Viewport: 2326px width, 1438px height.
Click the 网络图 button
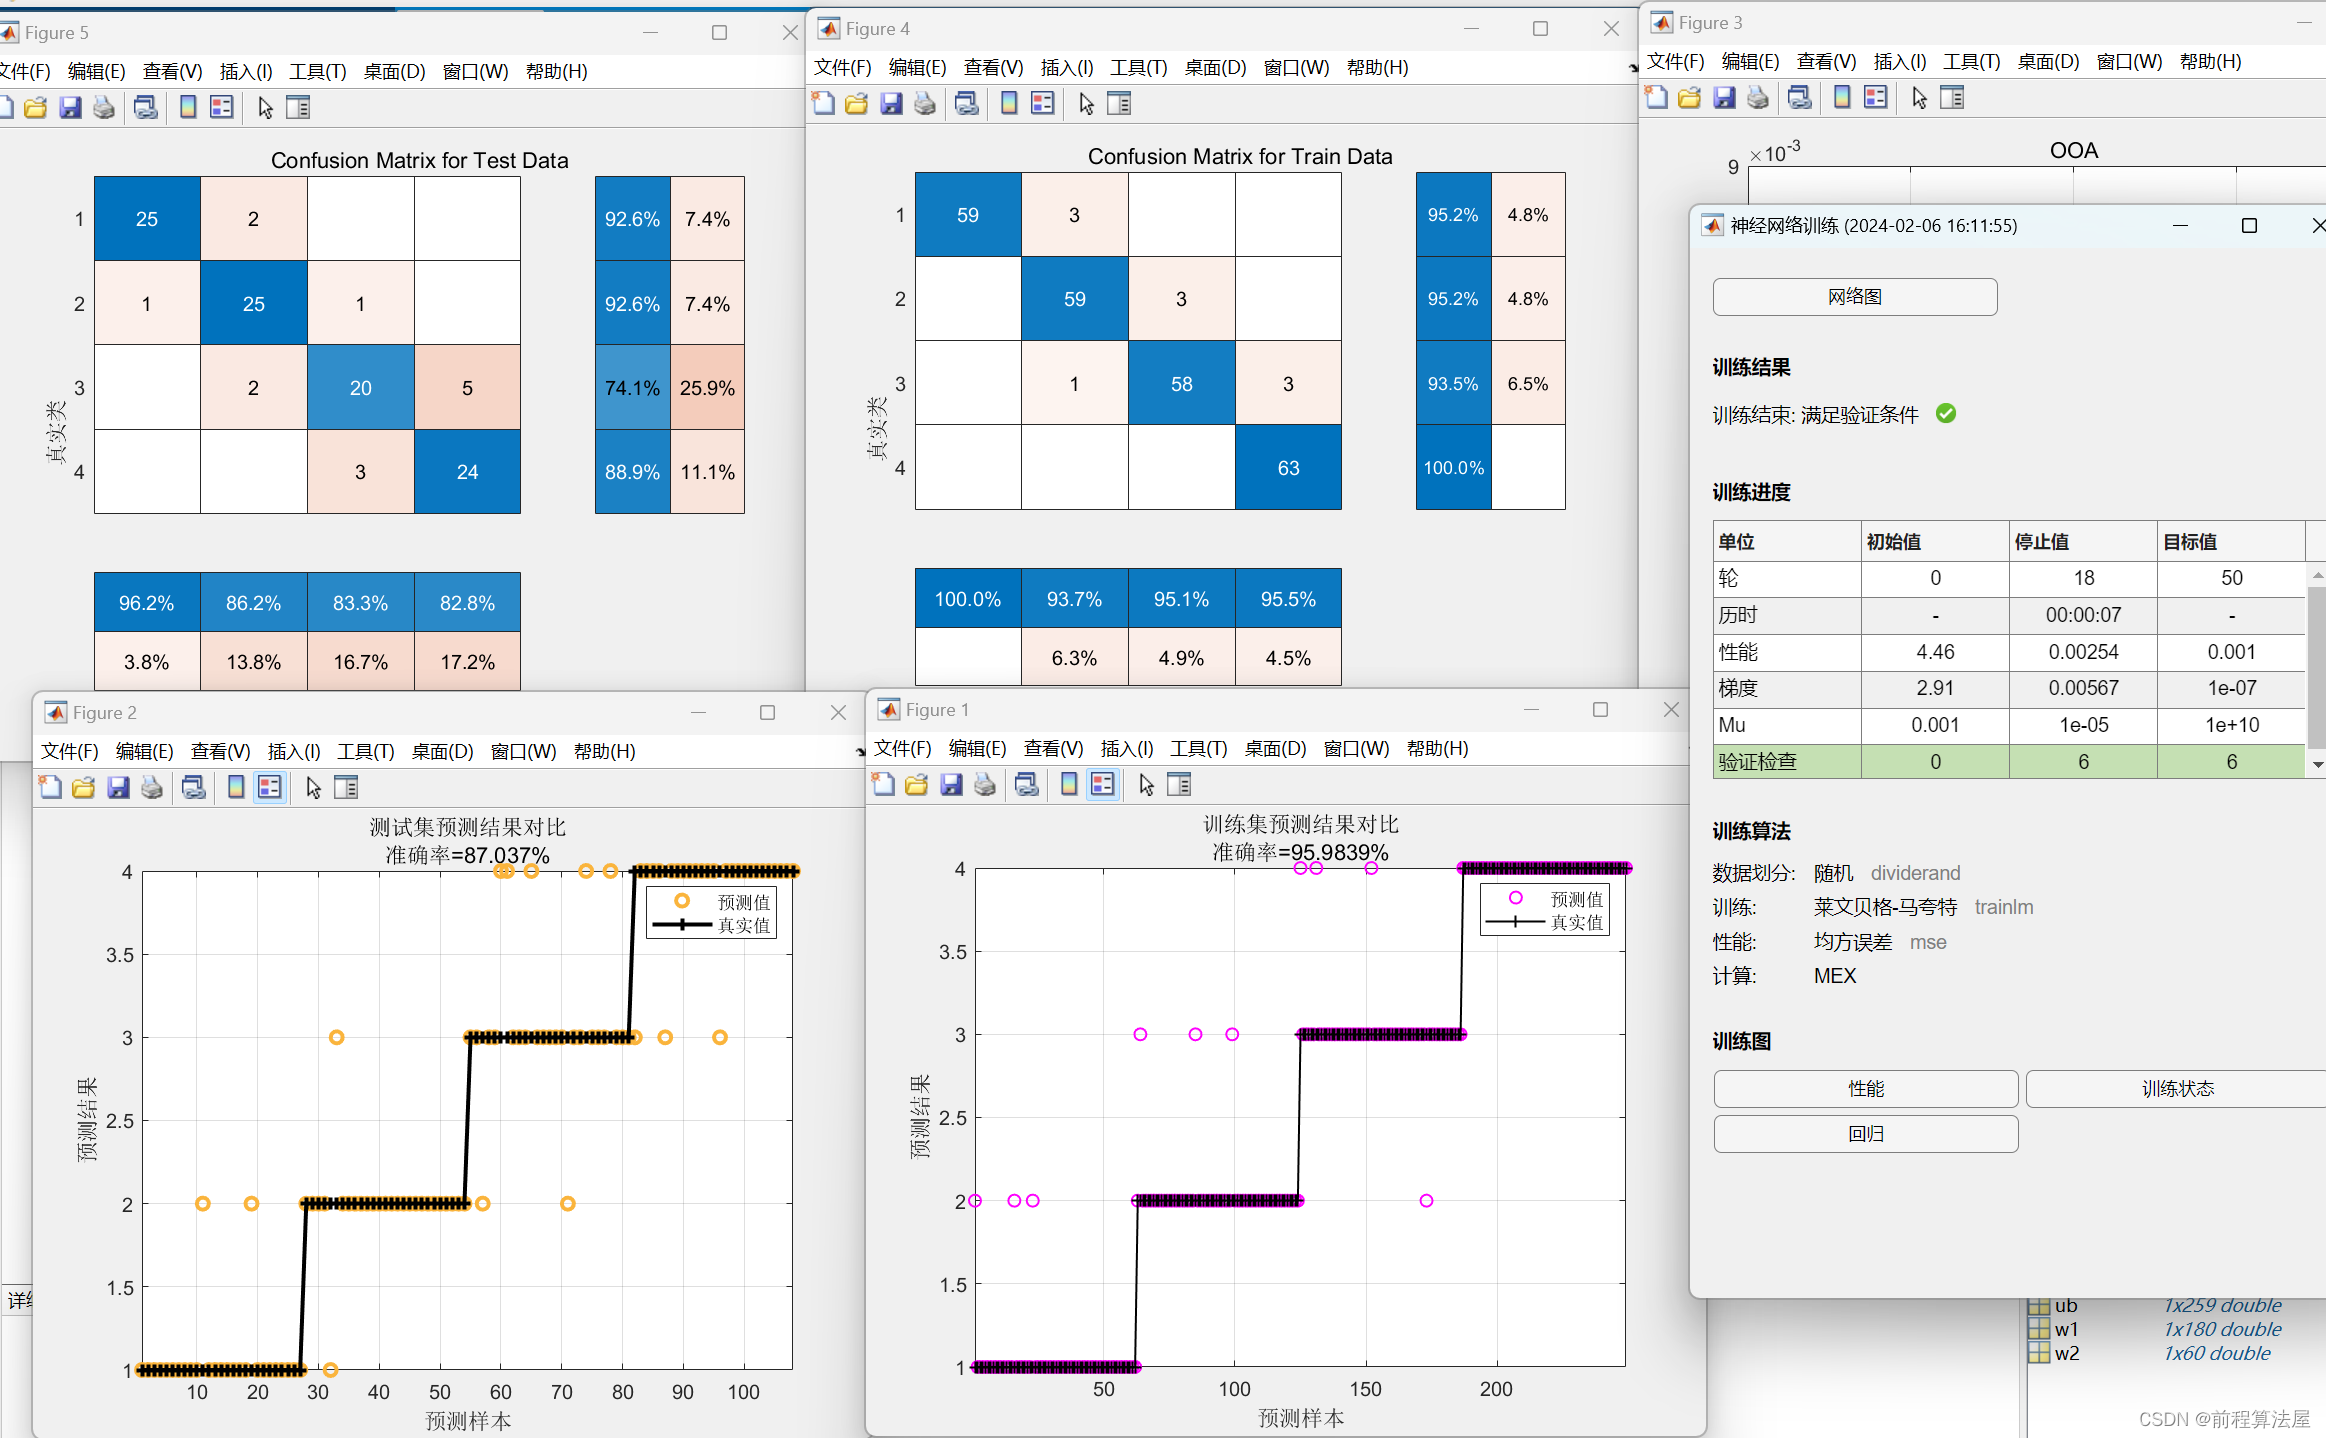(x=1854, y=297)
